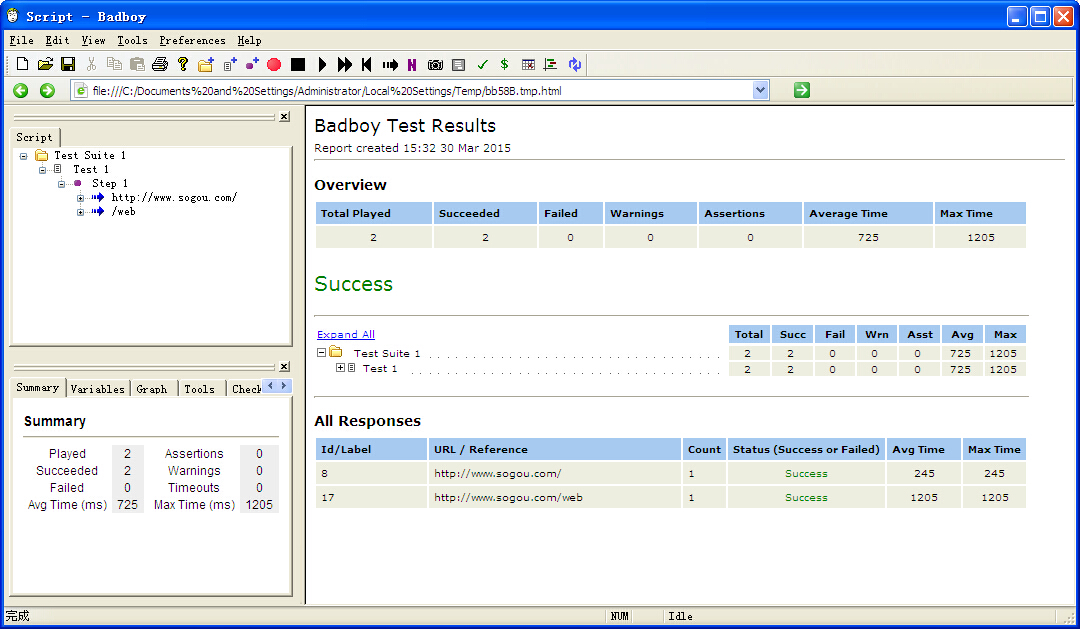
Task: Click the camera screenshot capture icon
Action: point(435,65)
